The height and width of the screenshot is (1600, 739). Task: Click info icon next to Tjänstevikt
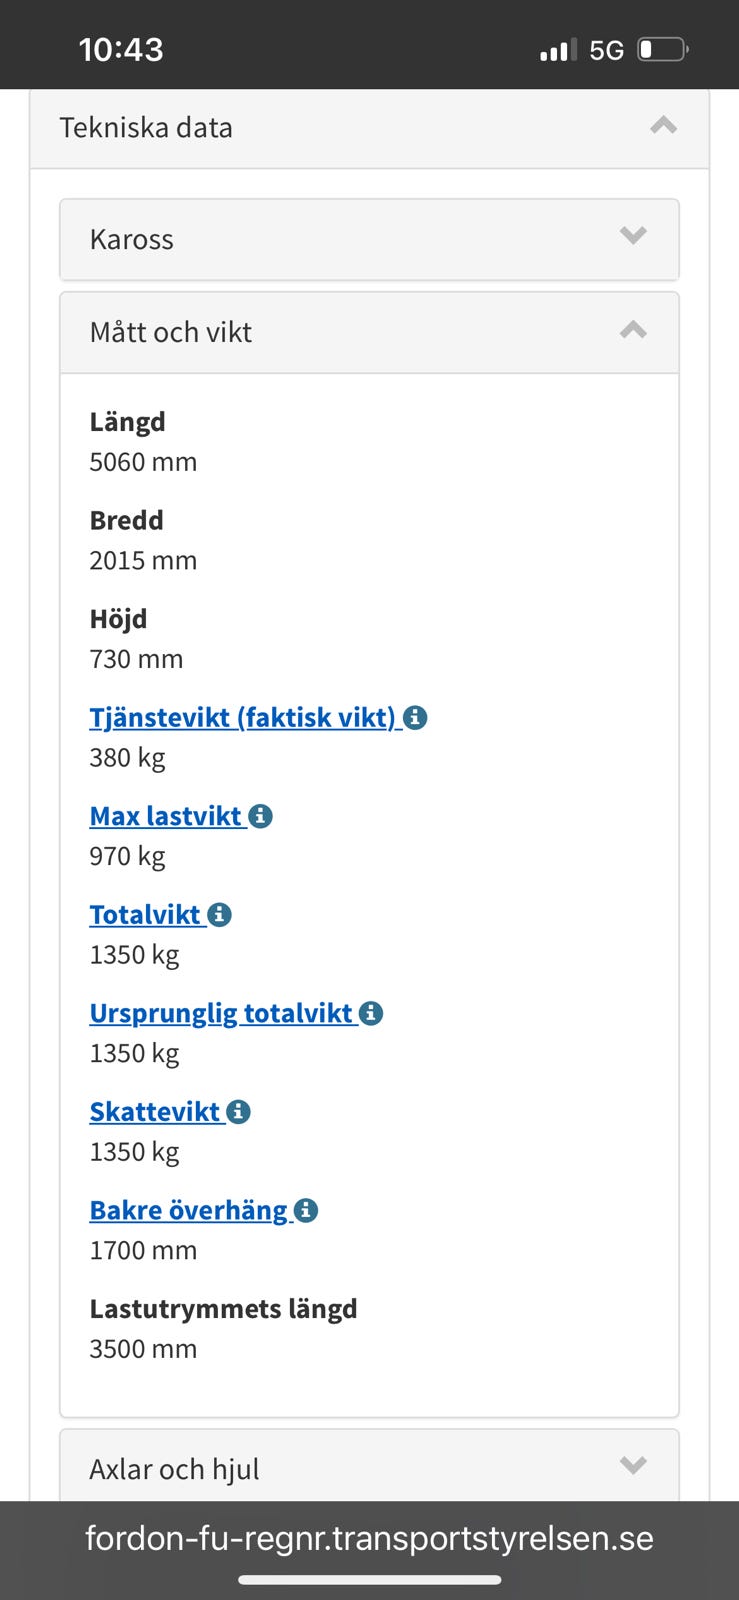point(416,718)
